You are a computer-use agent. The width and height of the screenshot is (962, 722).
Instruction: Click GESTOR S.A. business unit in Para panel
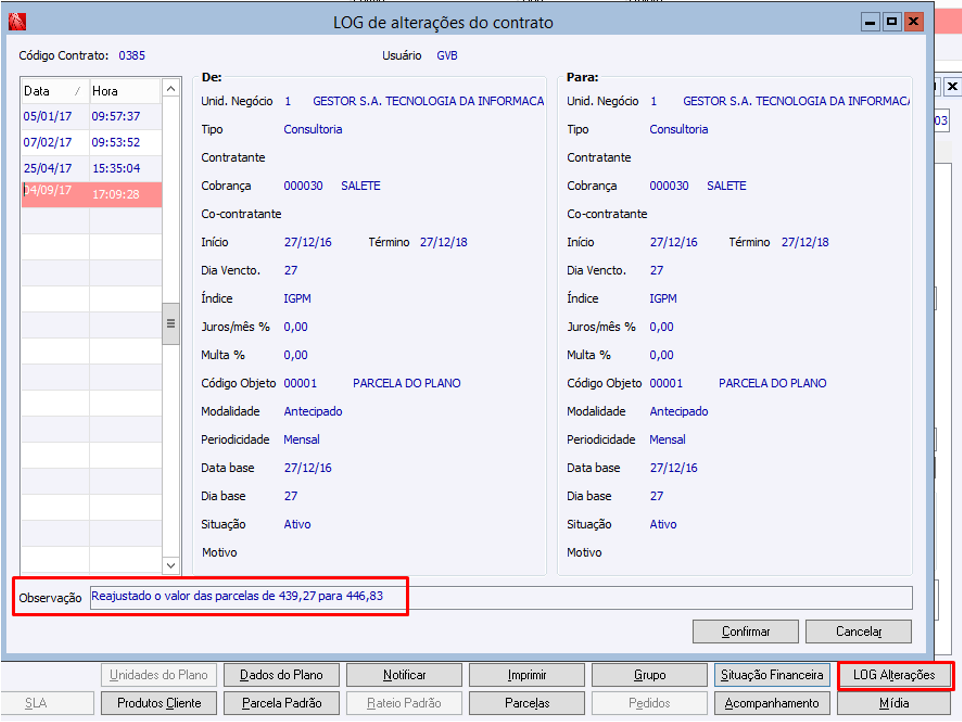tap(796, 101)
